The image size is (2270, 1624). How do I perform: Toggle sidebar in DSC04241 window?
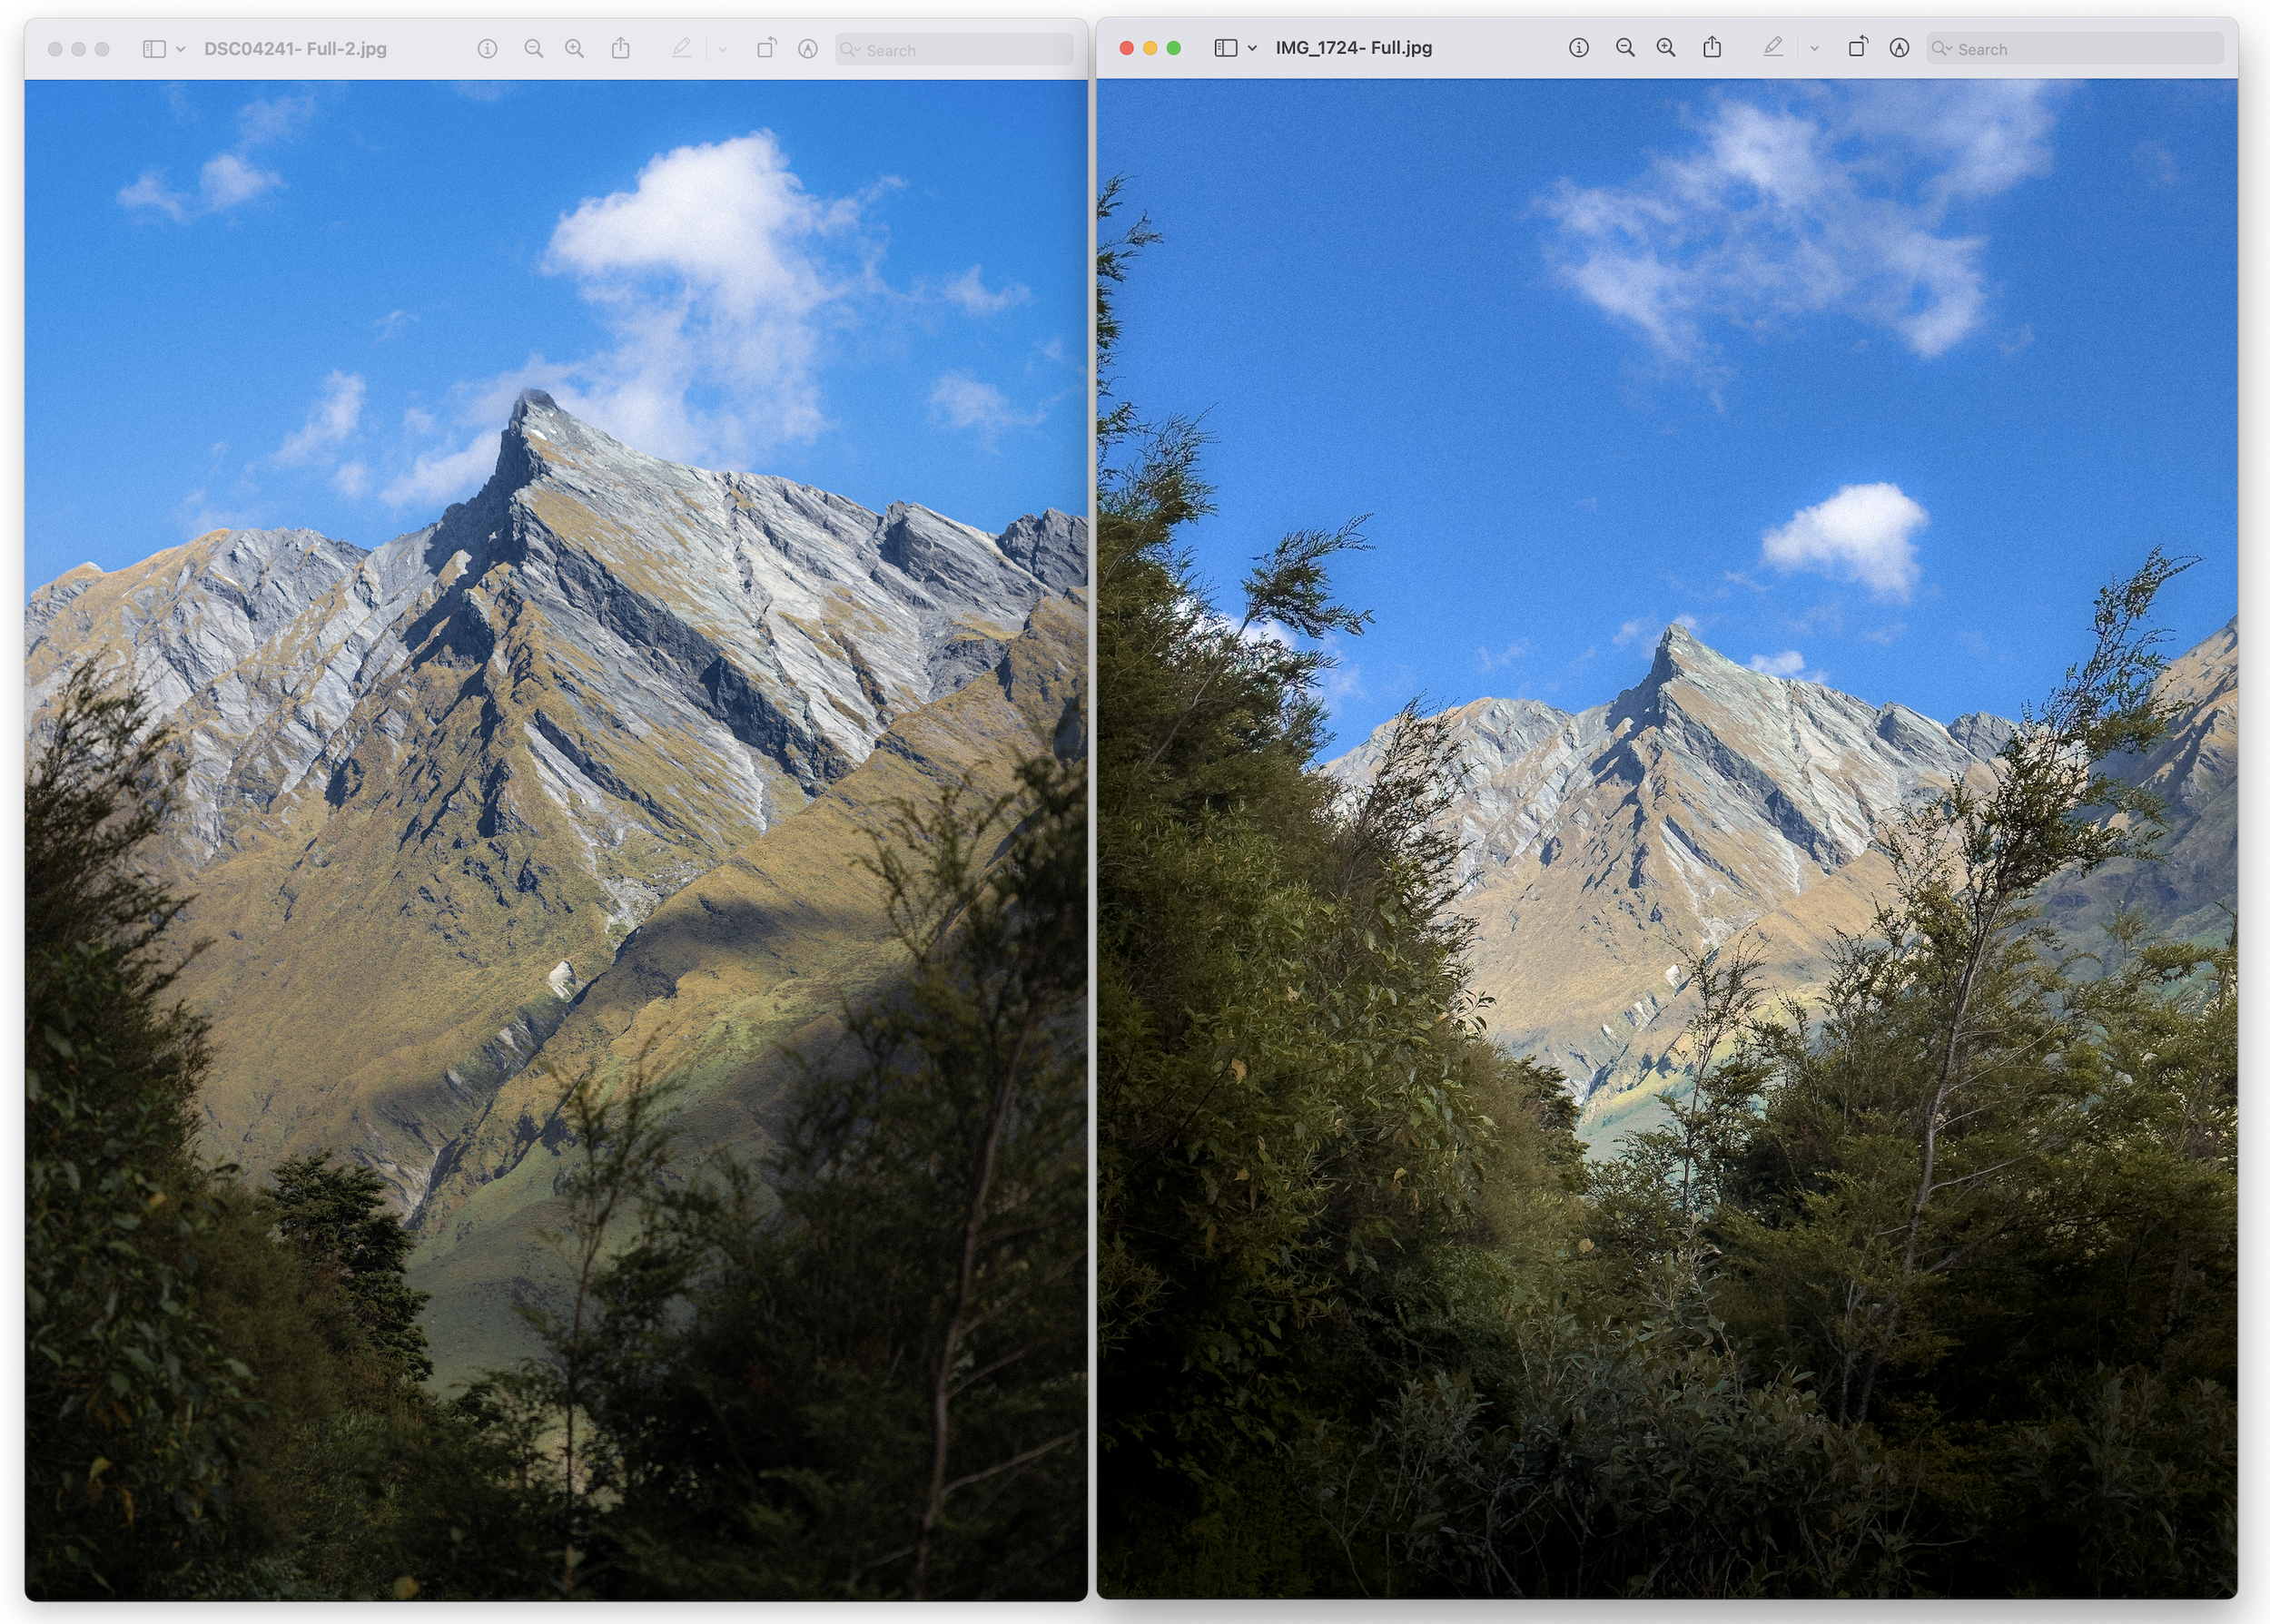[154, 49]
